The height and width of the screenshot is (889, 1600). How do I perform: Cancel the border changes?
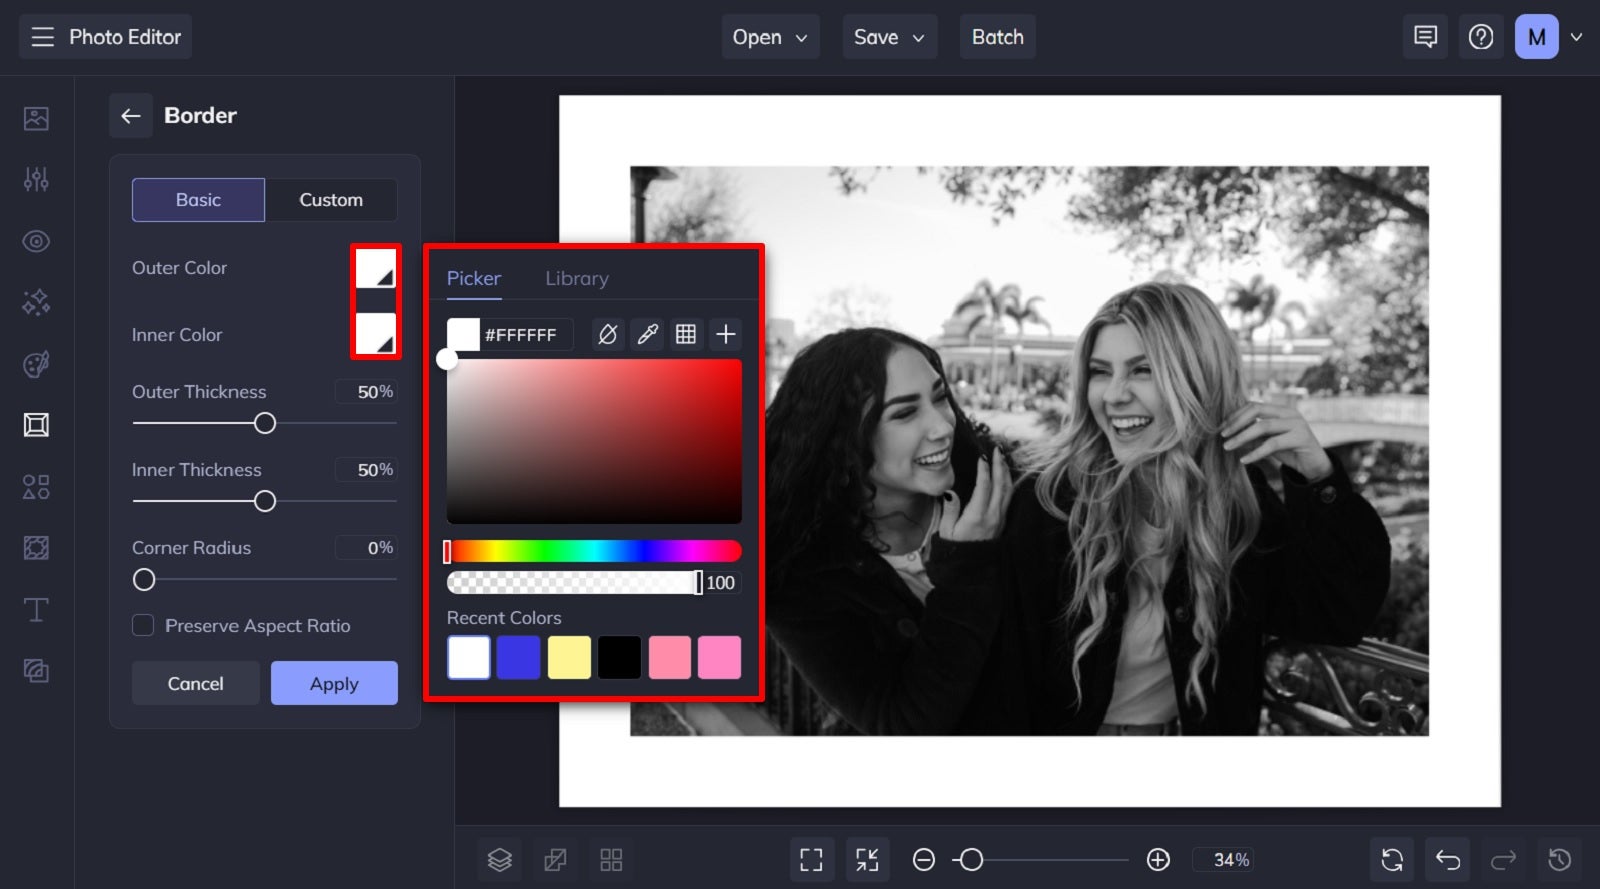coord(196,684)
